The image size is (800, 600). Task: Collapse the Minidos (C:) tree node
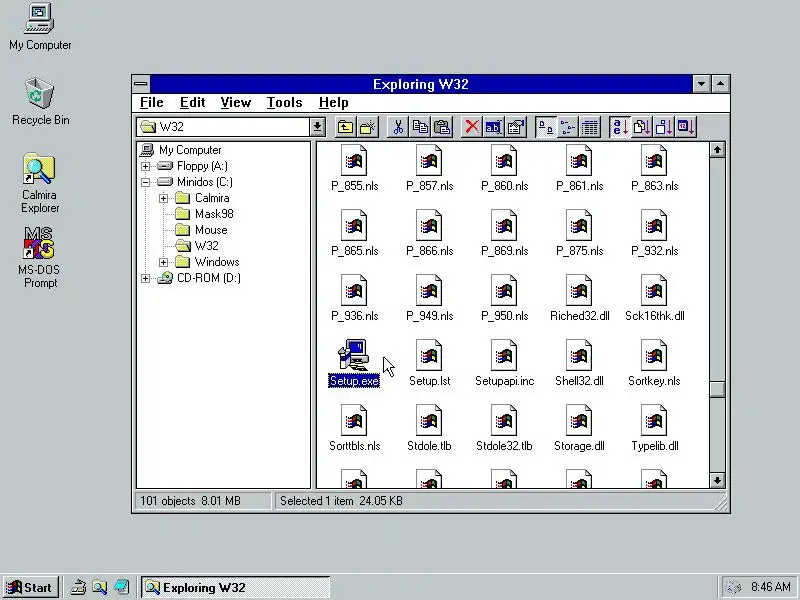(145, 182)
